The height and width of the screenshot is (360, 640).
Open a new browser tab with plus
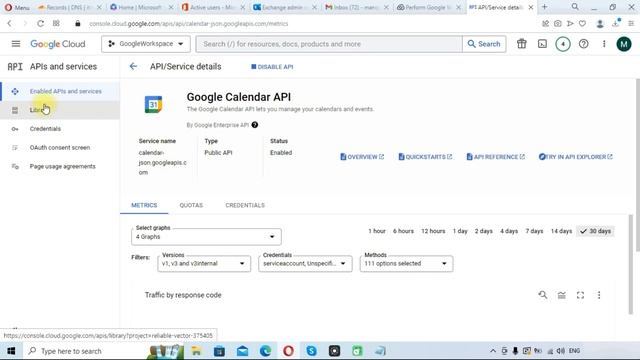(x=544, y=7)
